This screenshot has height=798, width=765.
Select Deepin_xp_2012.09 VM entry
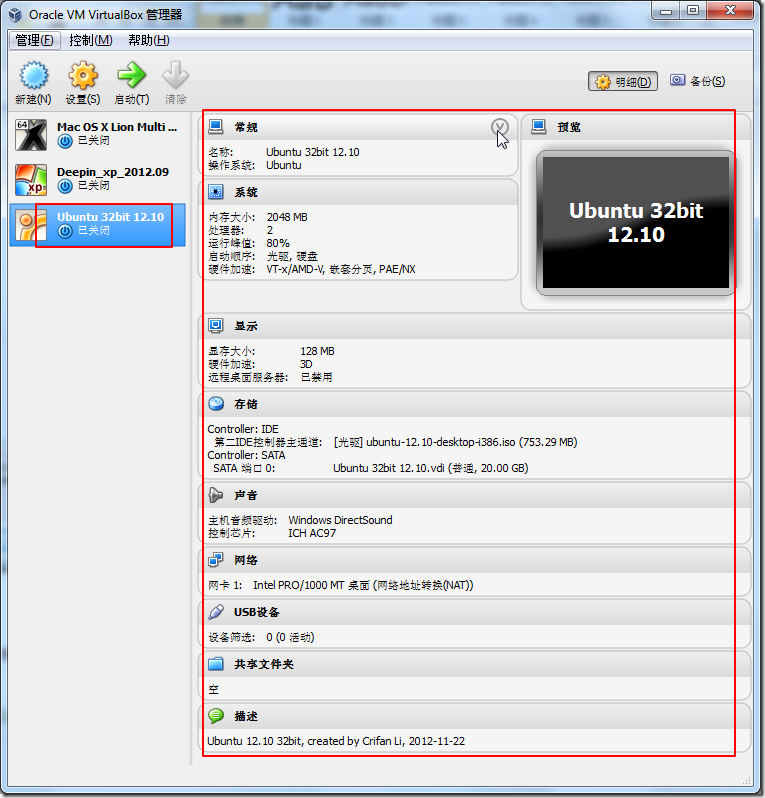coord(98,180)
